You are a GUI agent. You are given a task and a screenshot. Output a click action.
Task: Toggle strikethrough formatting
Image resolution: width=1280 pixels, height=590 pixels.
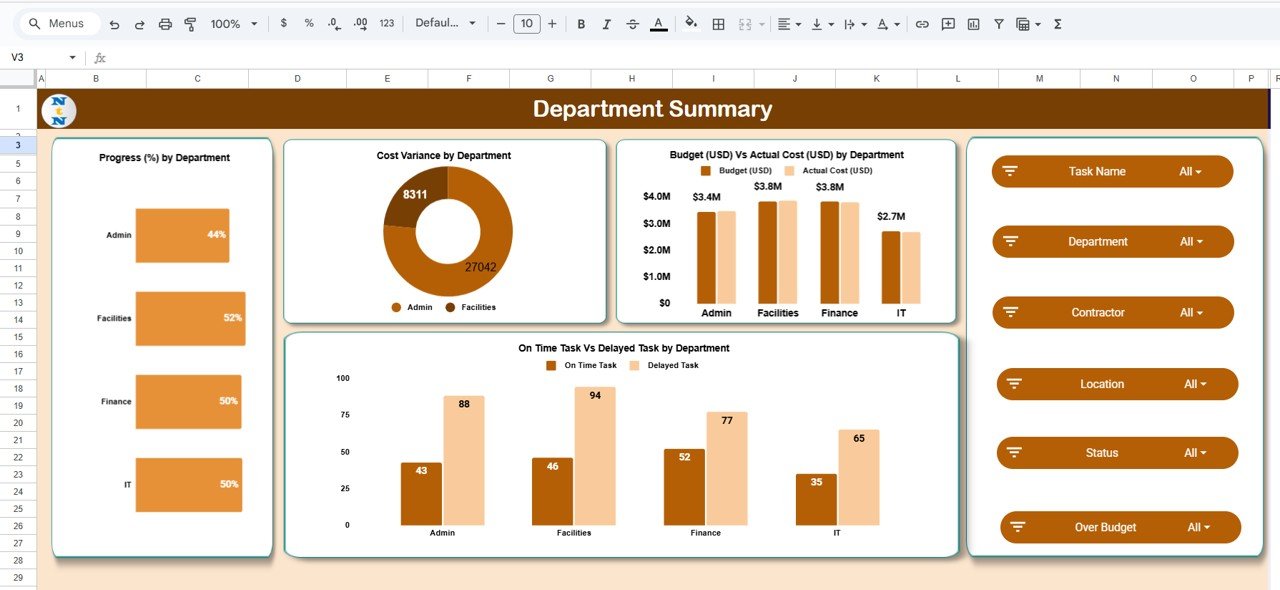631,23
